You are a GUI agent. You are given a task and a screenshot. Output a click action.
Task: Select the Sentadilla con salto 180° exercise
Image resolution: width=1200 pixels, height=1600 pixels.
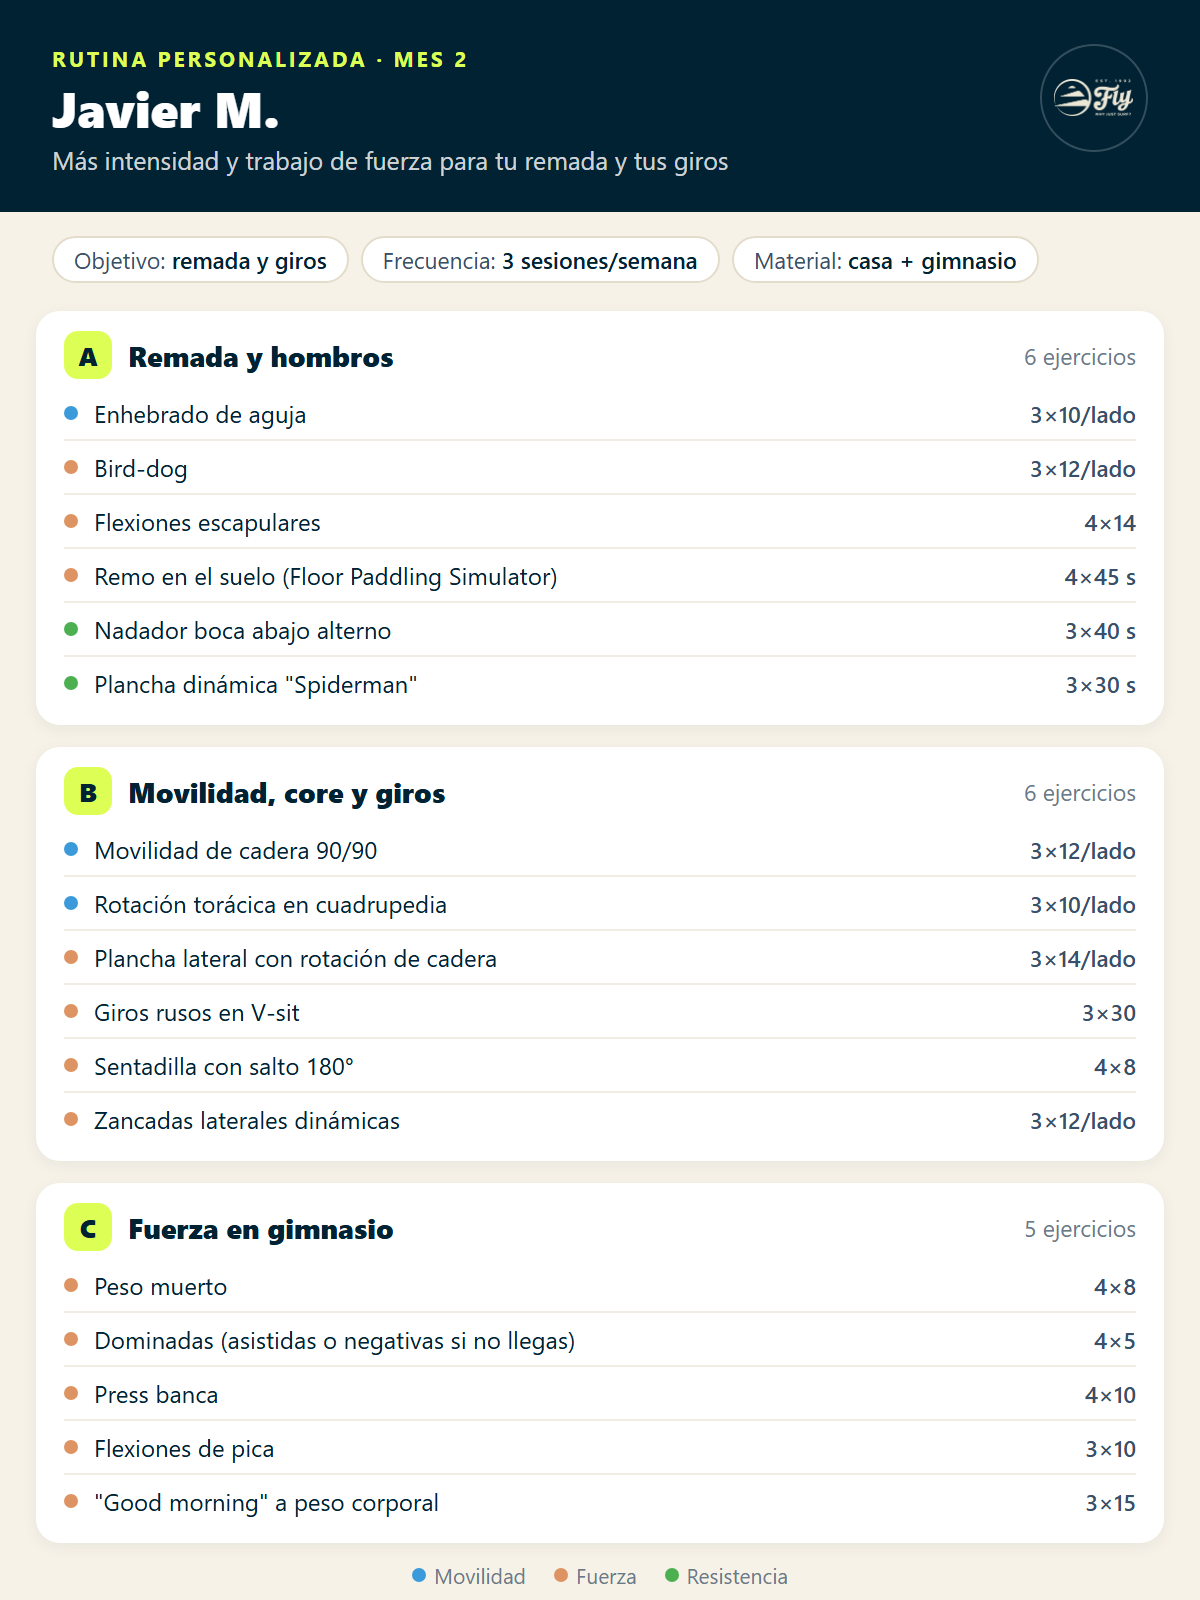coord(600,1066)
